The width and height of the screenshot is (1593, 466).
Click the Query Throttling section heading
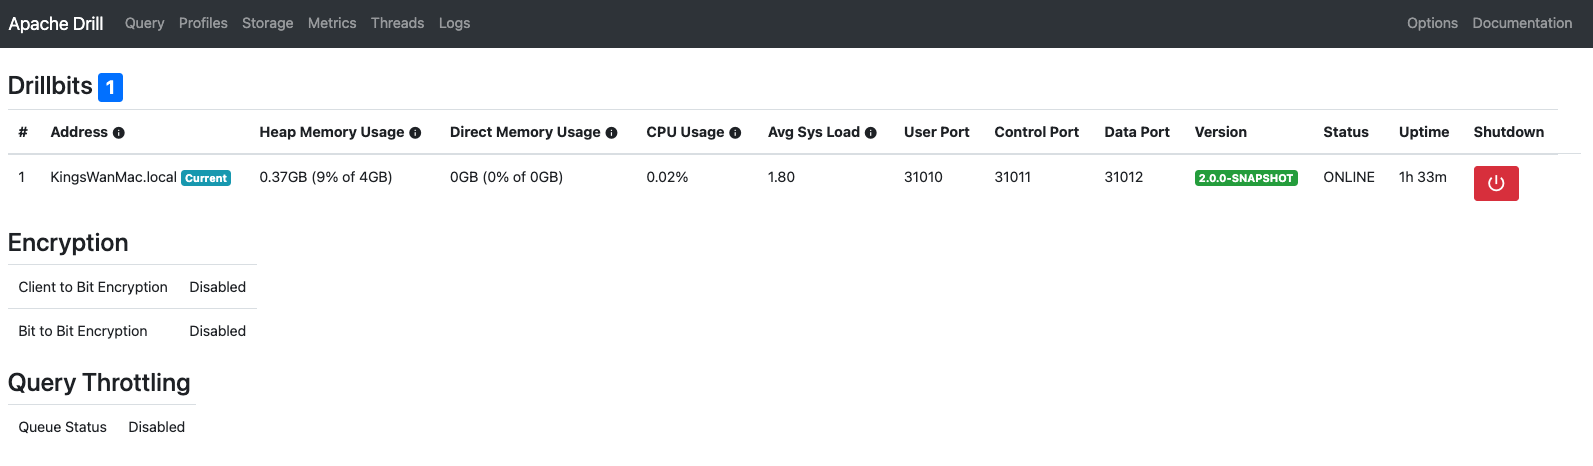(x=99, y=383)
